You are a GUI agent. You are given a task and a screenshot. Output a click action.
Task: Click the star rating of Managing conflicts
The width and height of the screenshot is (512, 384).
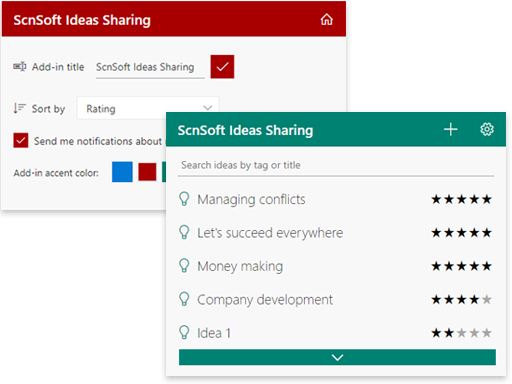tap(461, 199)
